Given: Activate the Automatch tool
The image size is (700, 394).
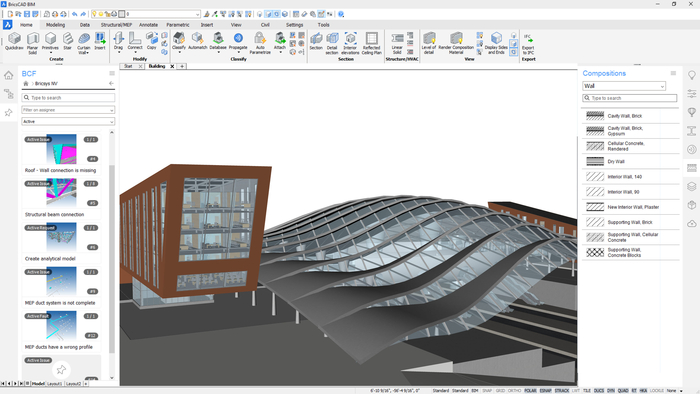Looking at the screenshot, I should 197,41.
